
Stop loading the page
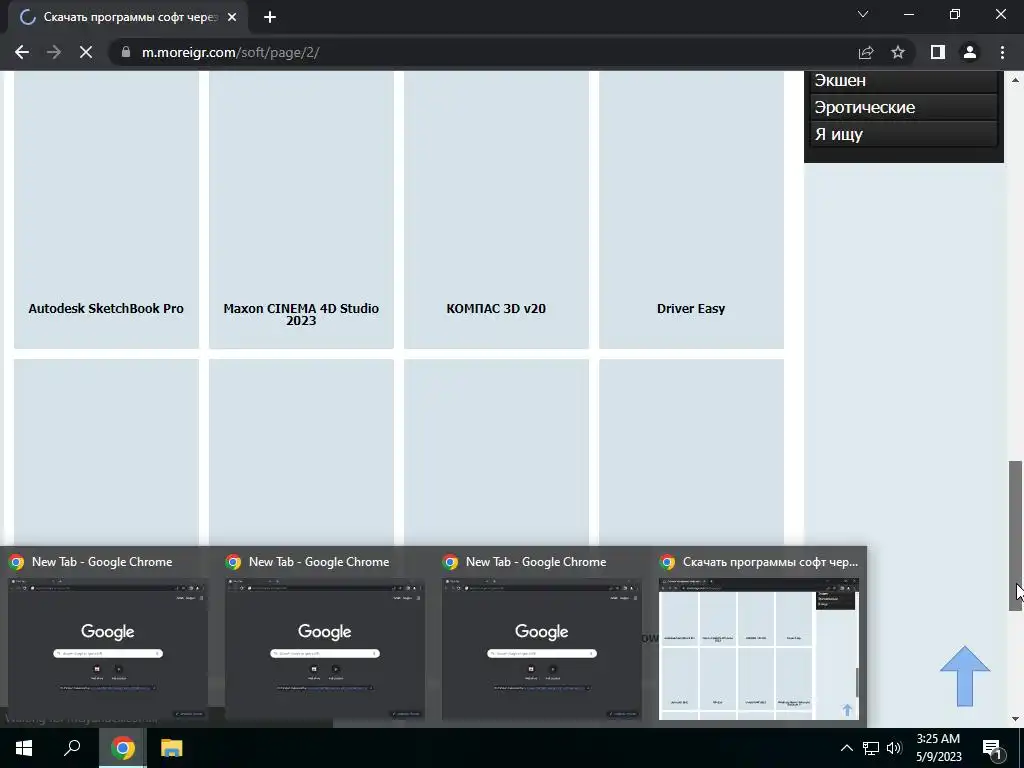pos(86,52)
